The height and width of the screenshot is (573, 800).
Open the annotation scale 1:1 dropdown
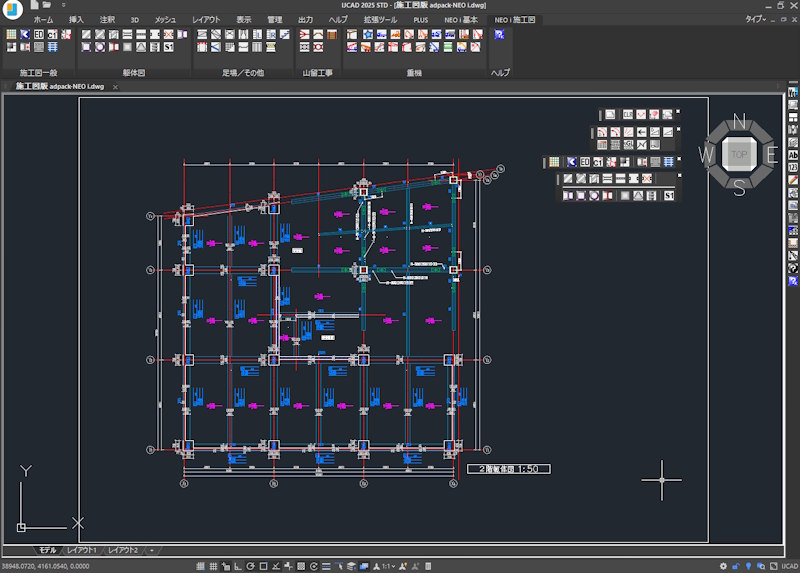pos(390,567)
